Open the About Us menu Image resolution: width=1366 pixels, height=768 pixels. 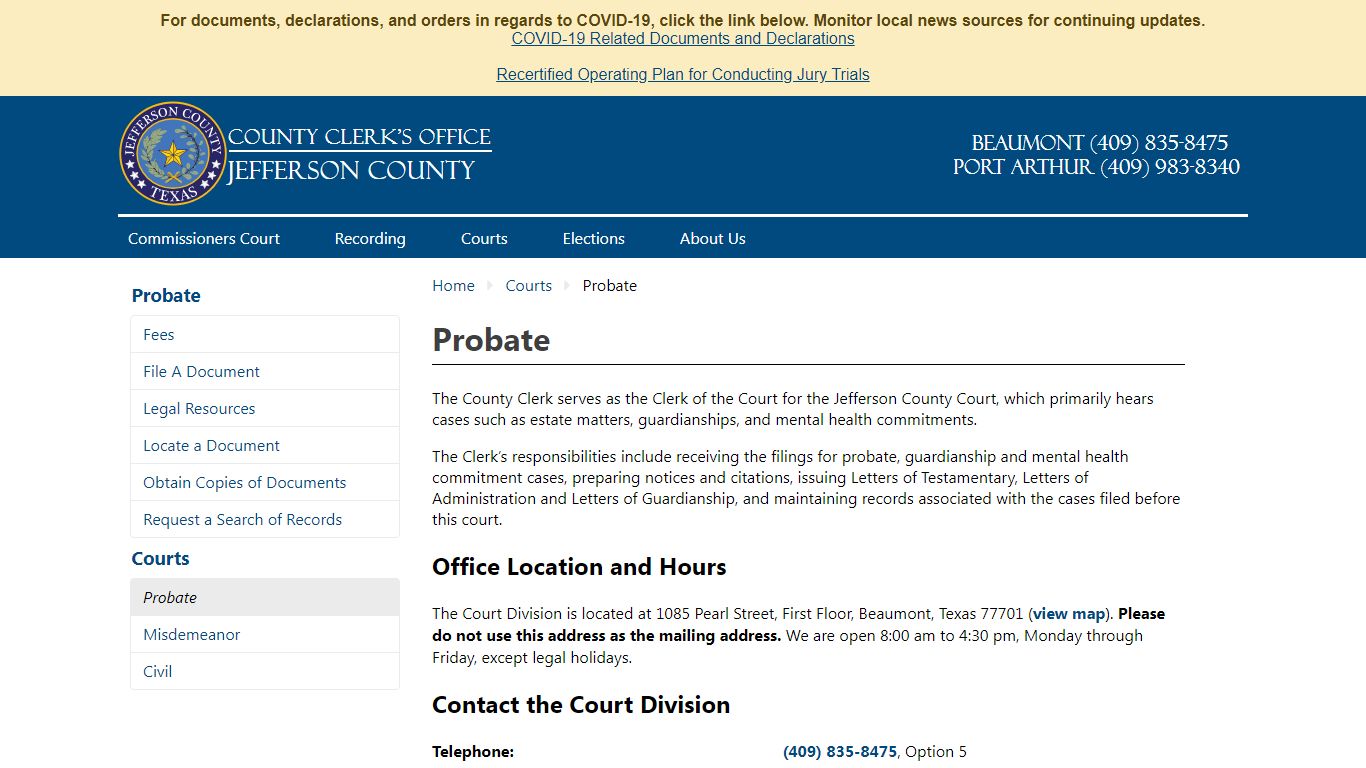click(713, 238)
